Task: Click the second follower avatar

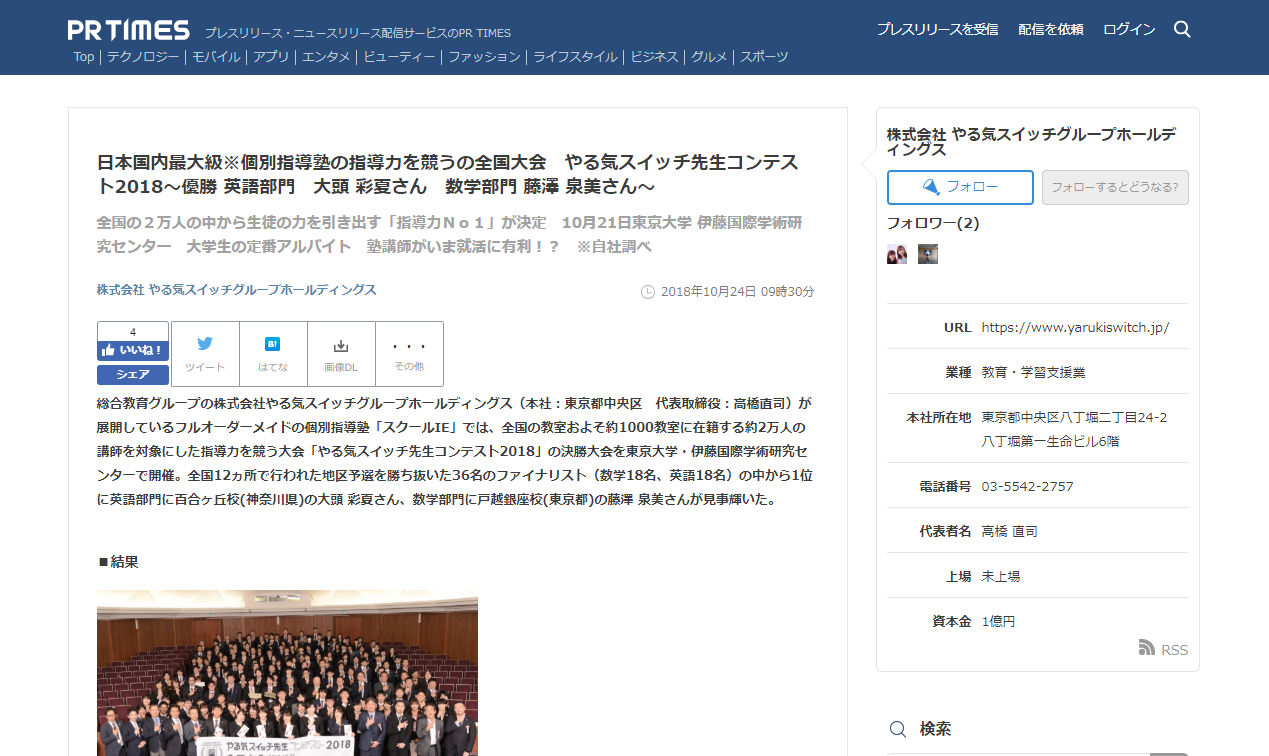Action: tap(928, 254)
